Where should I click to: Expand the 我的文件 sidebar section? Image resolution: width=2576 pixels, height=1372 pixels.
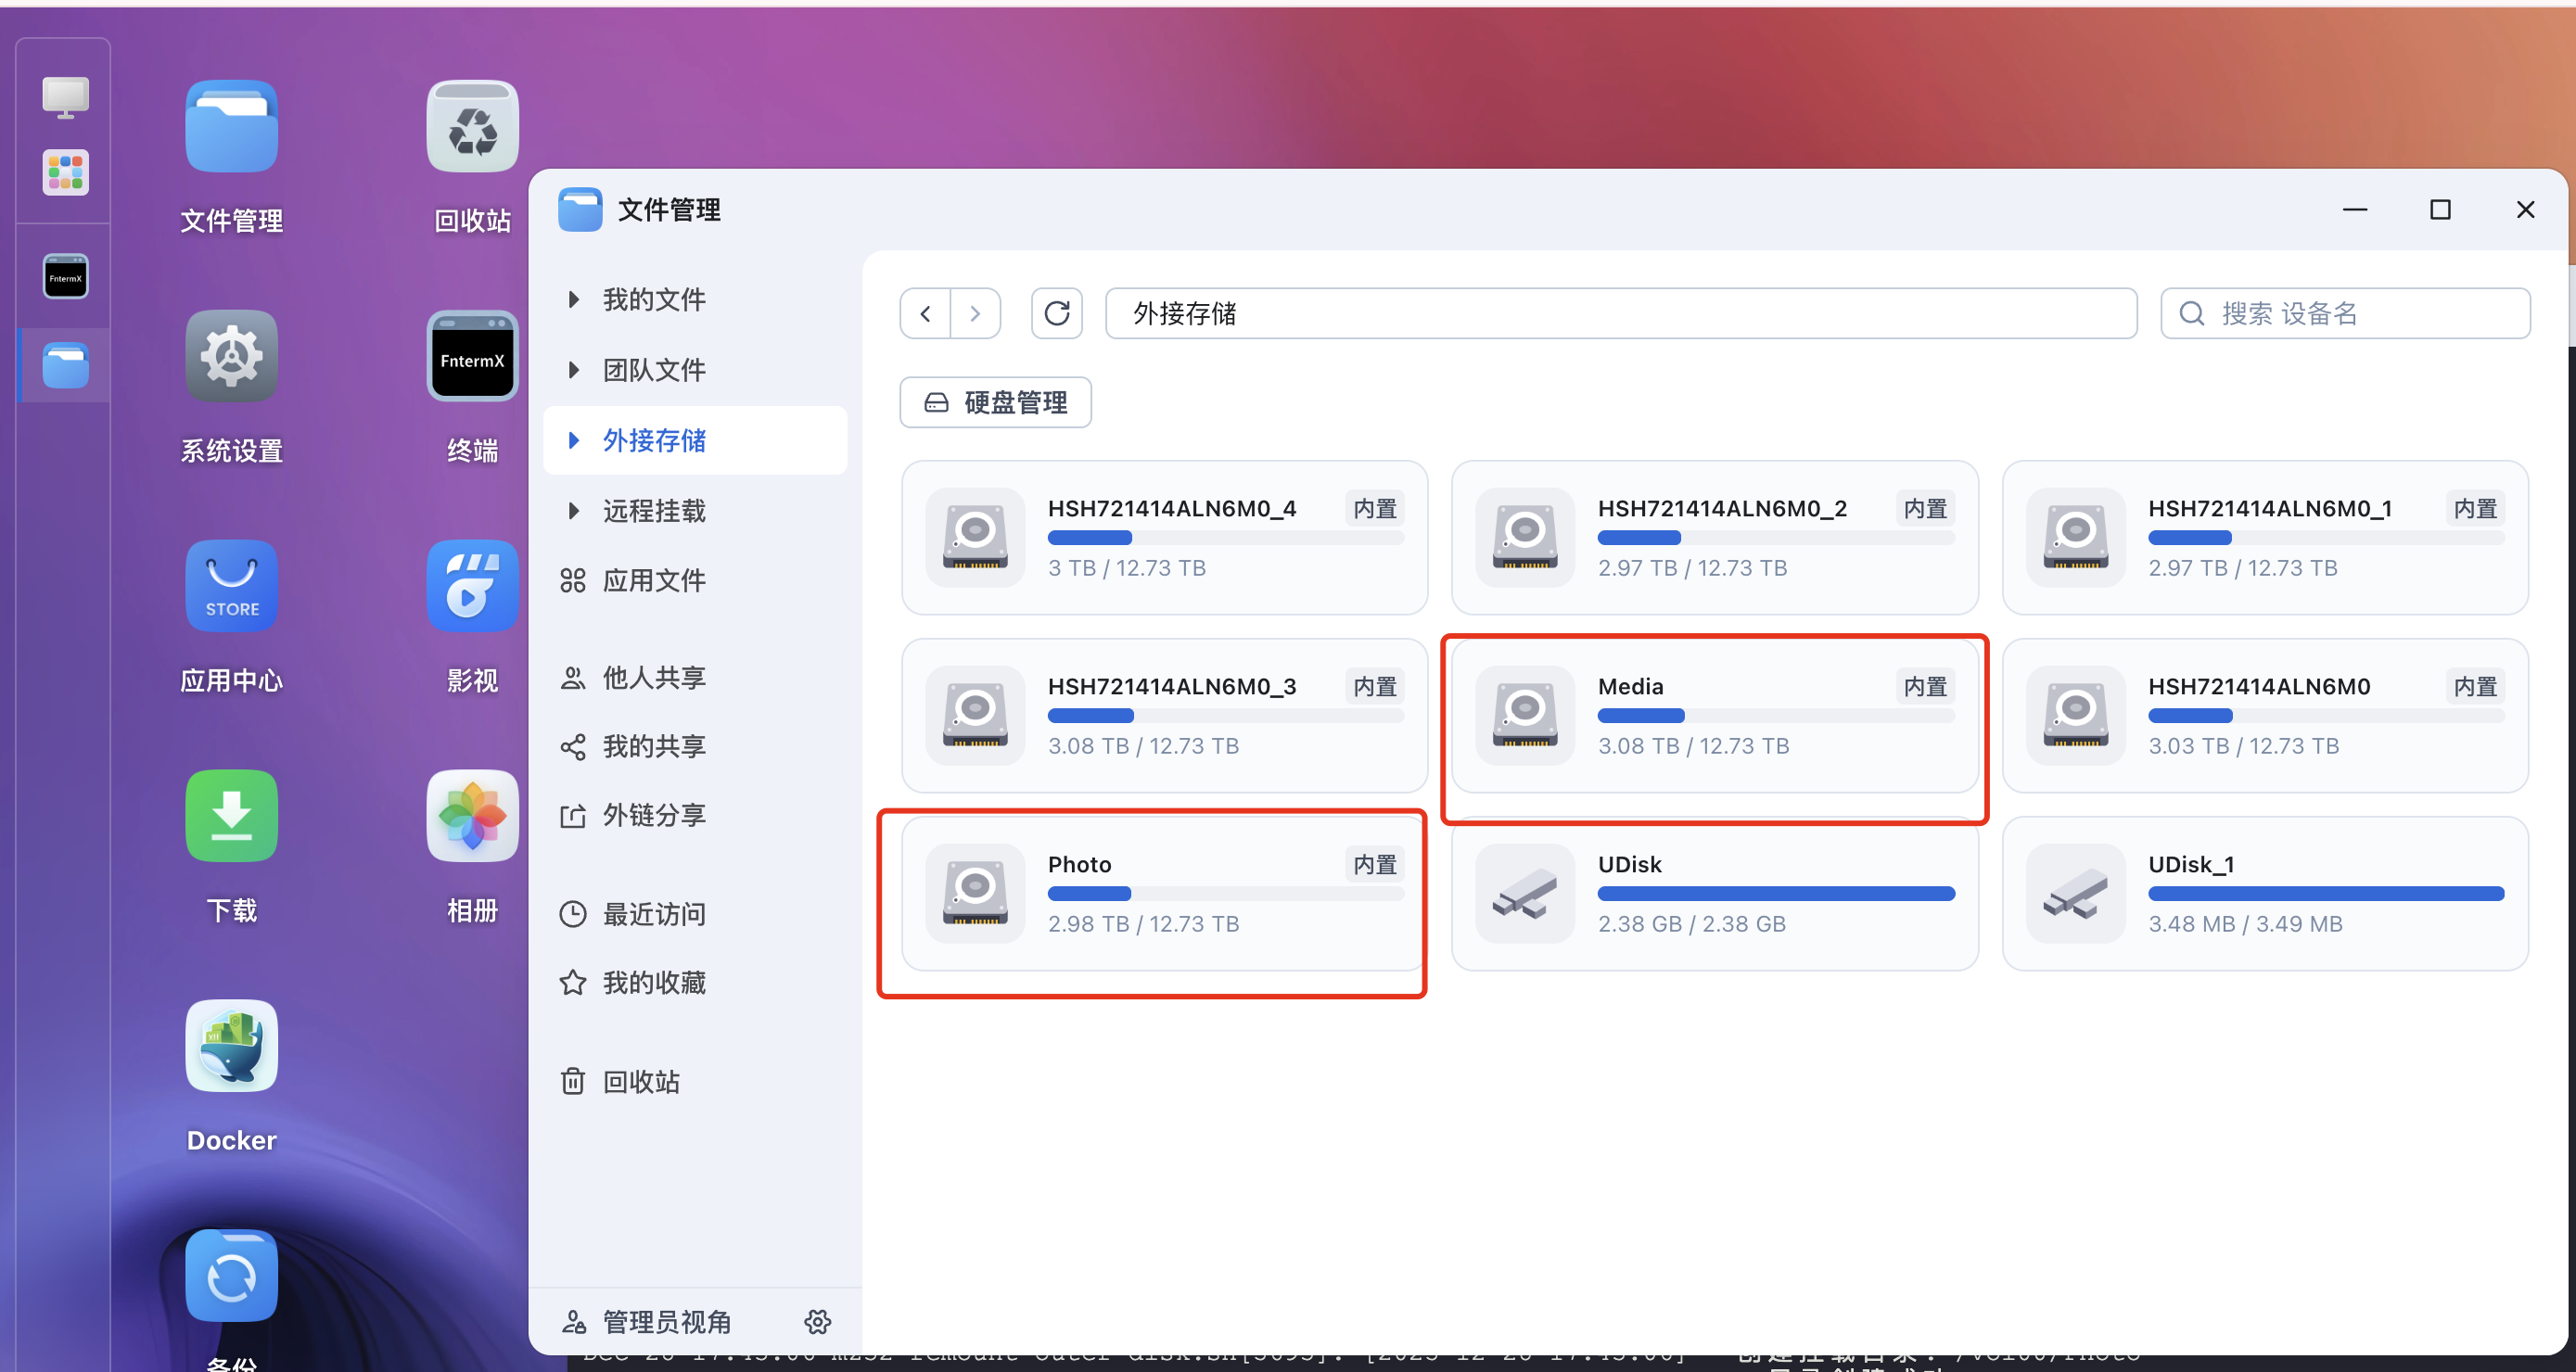coord(653,299)
